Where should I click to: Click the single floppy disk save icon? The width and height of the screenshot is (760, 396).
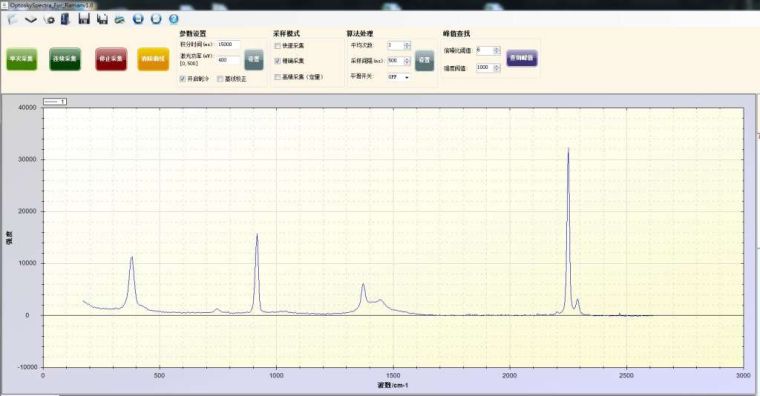click(84, 19)
